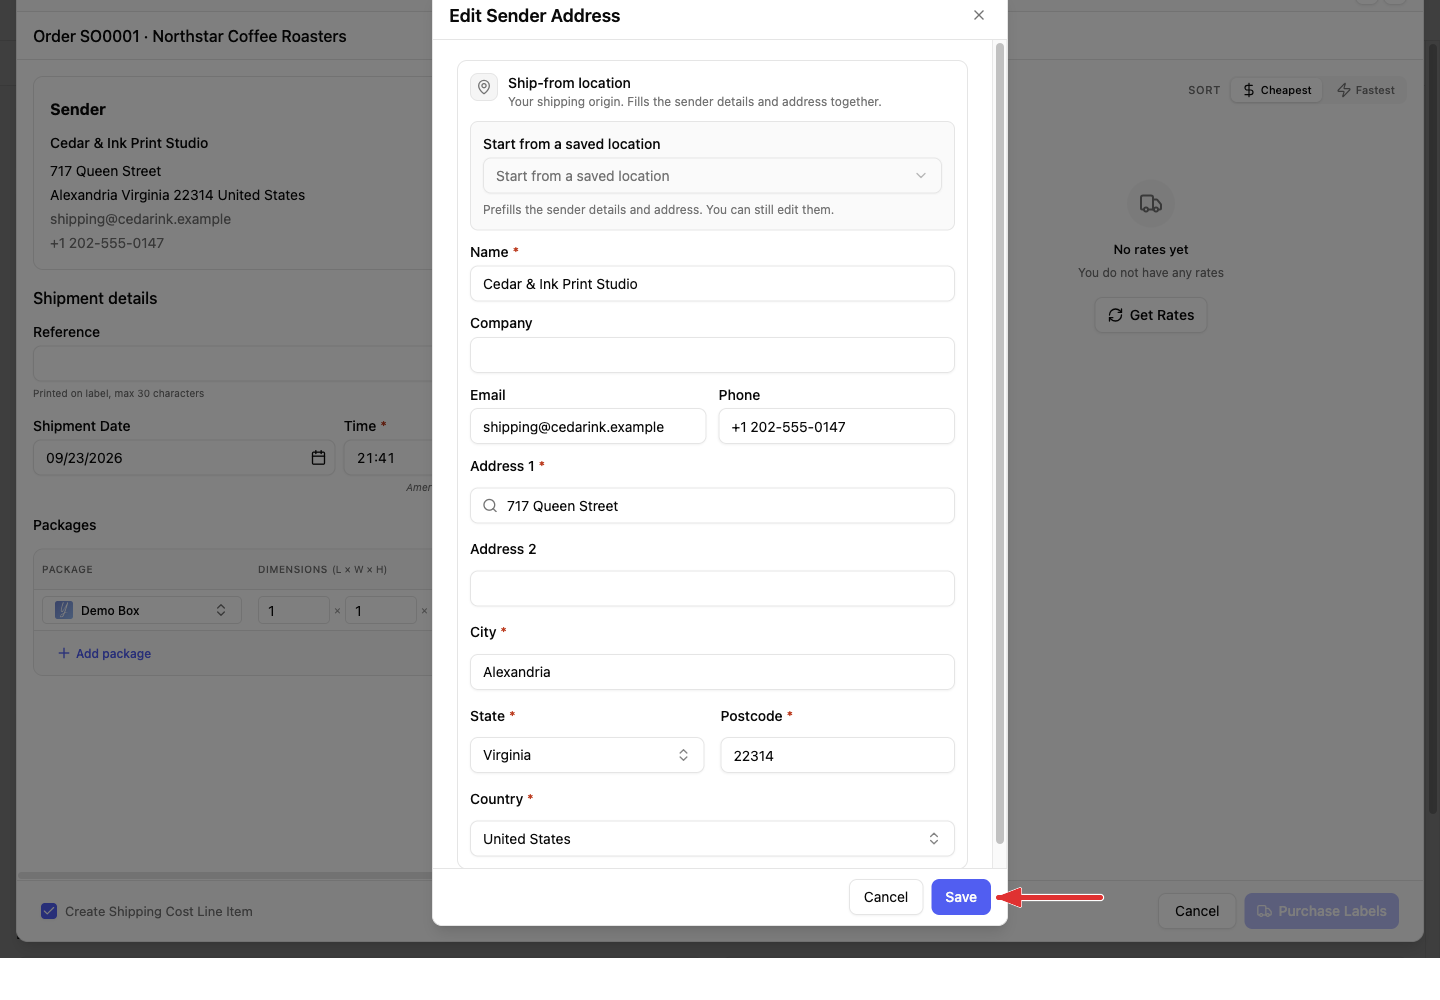Close the Edit Sender Address dialog

click(979, 15)
